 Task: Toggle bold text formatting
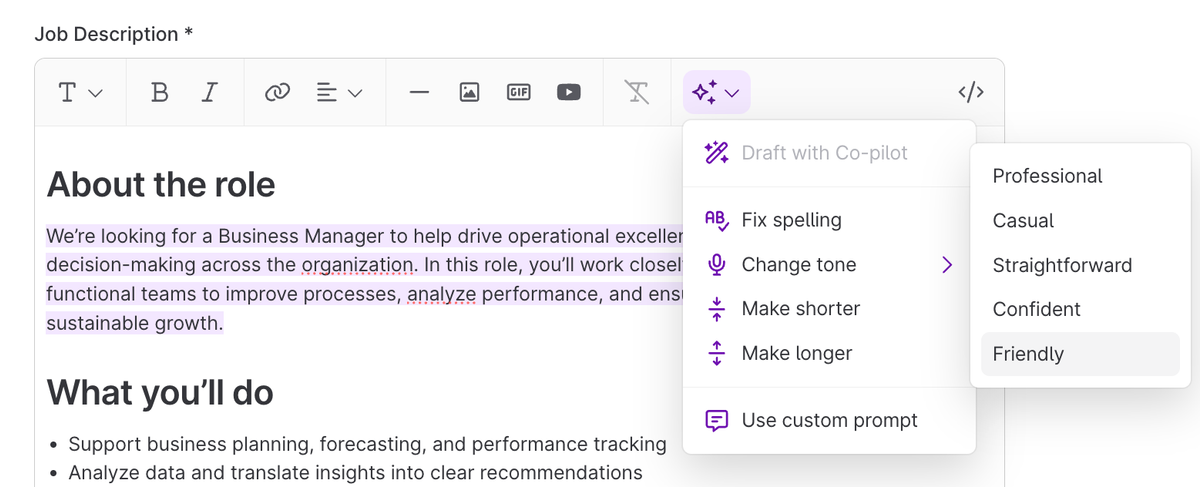click(x=159, y=92)
